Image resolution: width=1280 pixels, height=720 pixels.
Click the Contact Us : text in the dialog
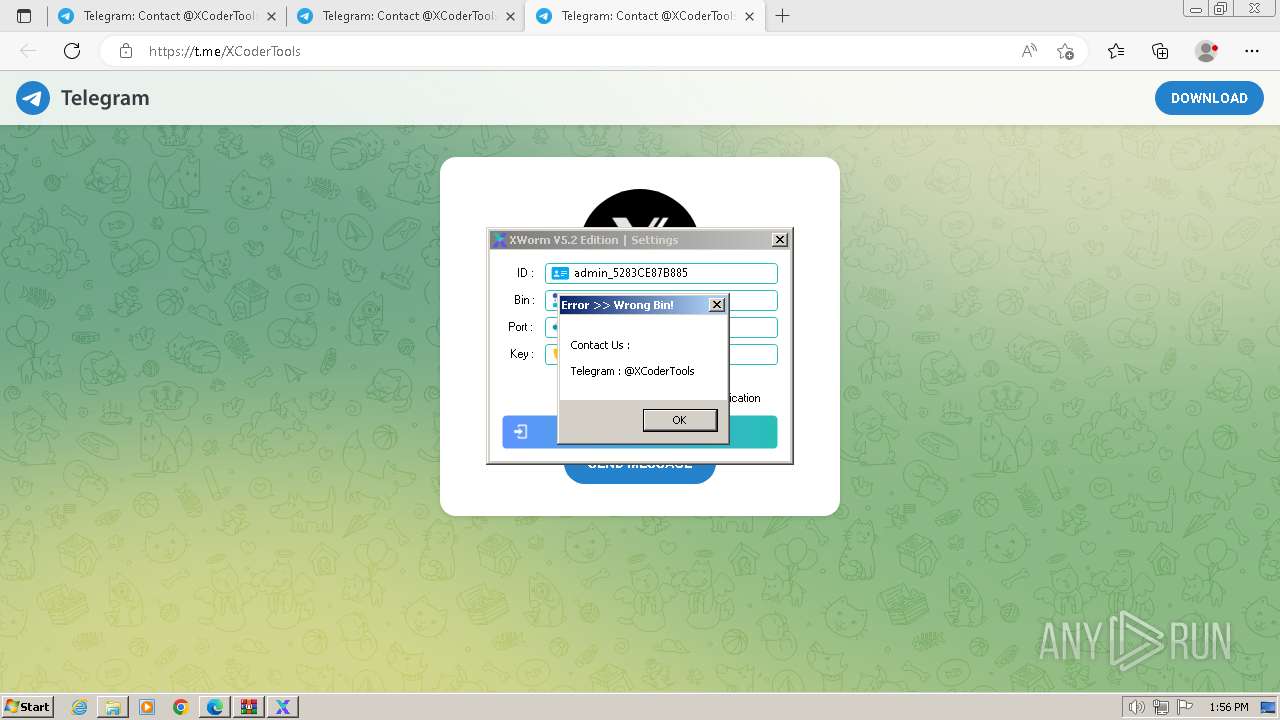coord(600,345)
